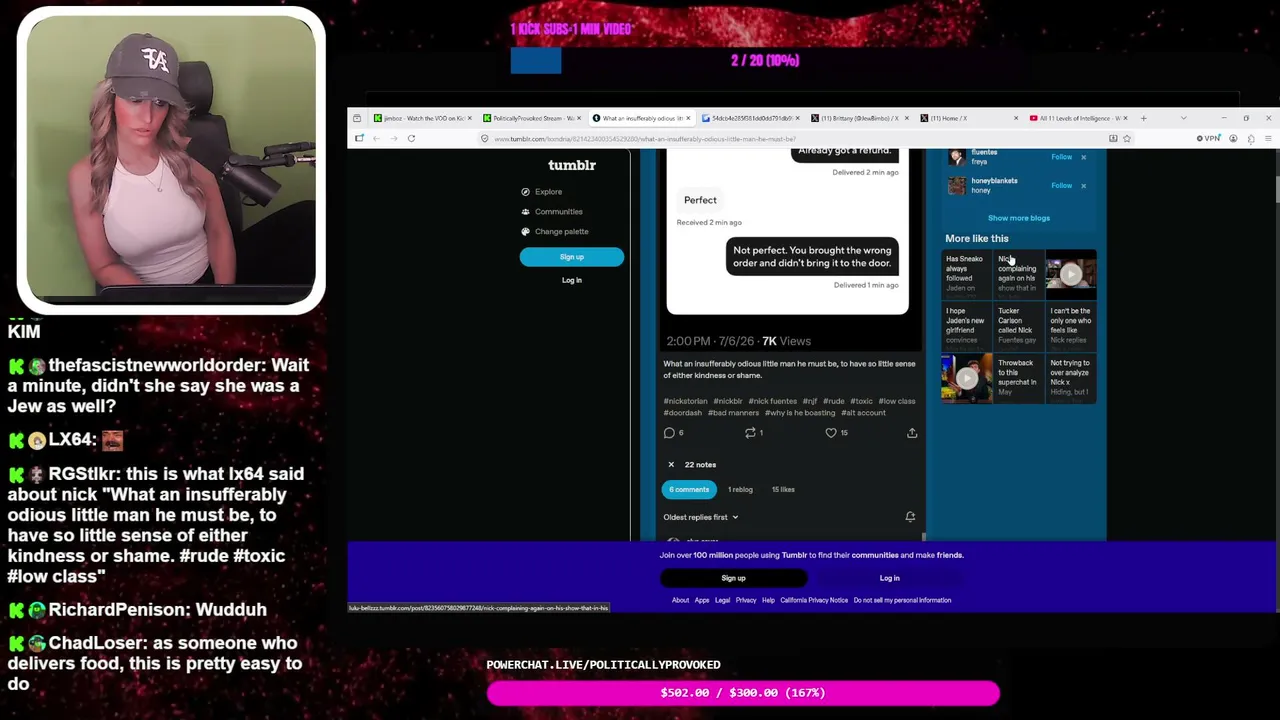The width and height of the screenshot is (1280, 720).
Task: Open the tab overview icon before first tab
Action: [357, 118]
